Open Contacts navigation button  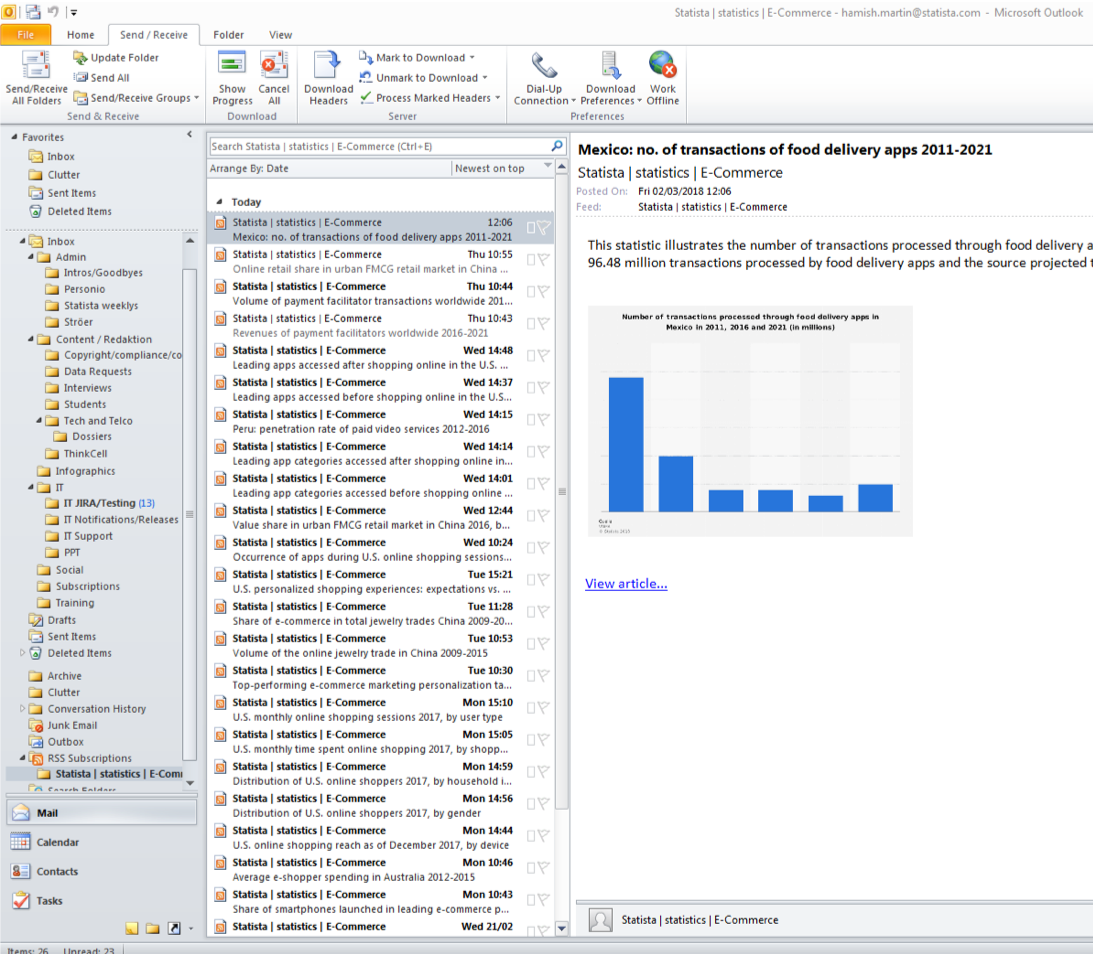[102, 871]
